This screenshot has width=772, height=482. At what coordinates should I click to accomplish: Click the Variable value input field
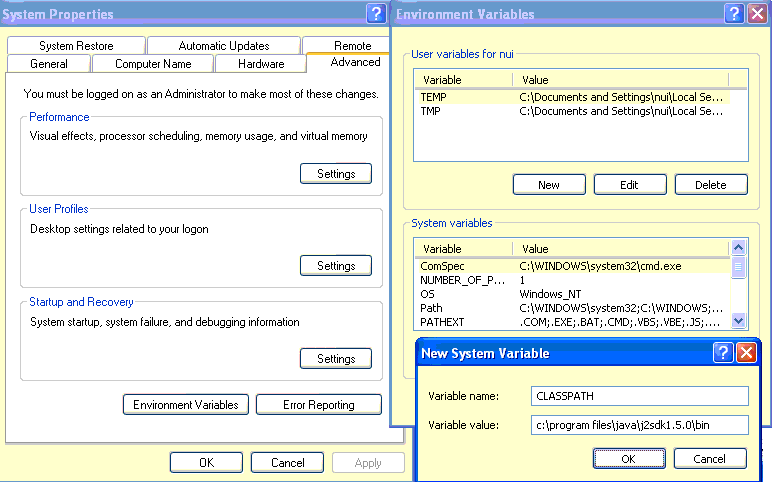640,425
